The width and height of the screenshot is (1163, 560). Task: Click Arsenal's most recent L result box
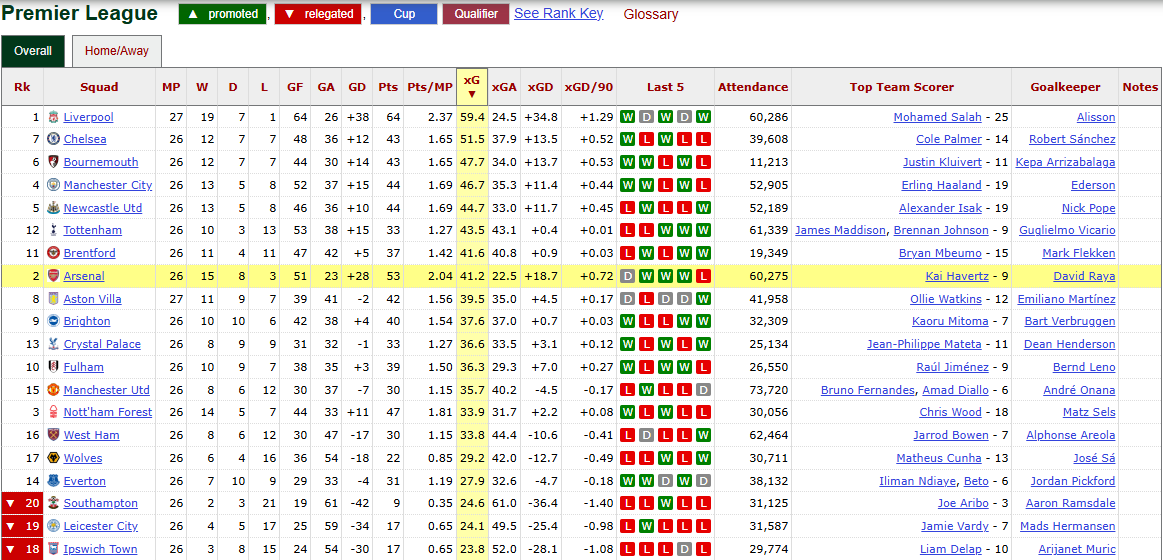coord(703,276)
